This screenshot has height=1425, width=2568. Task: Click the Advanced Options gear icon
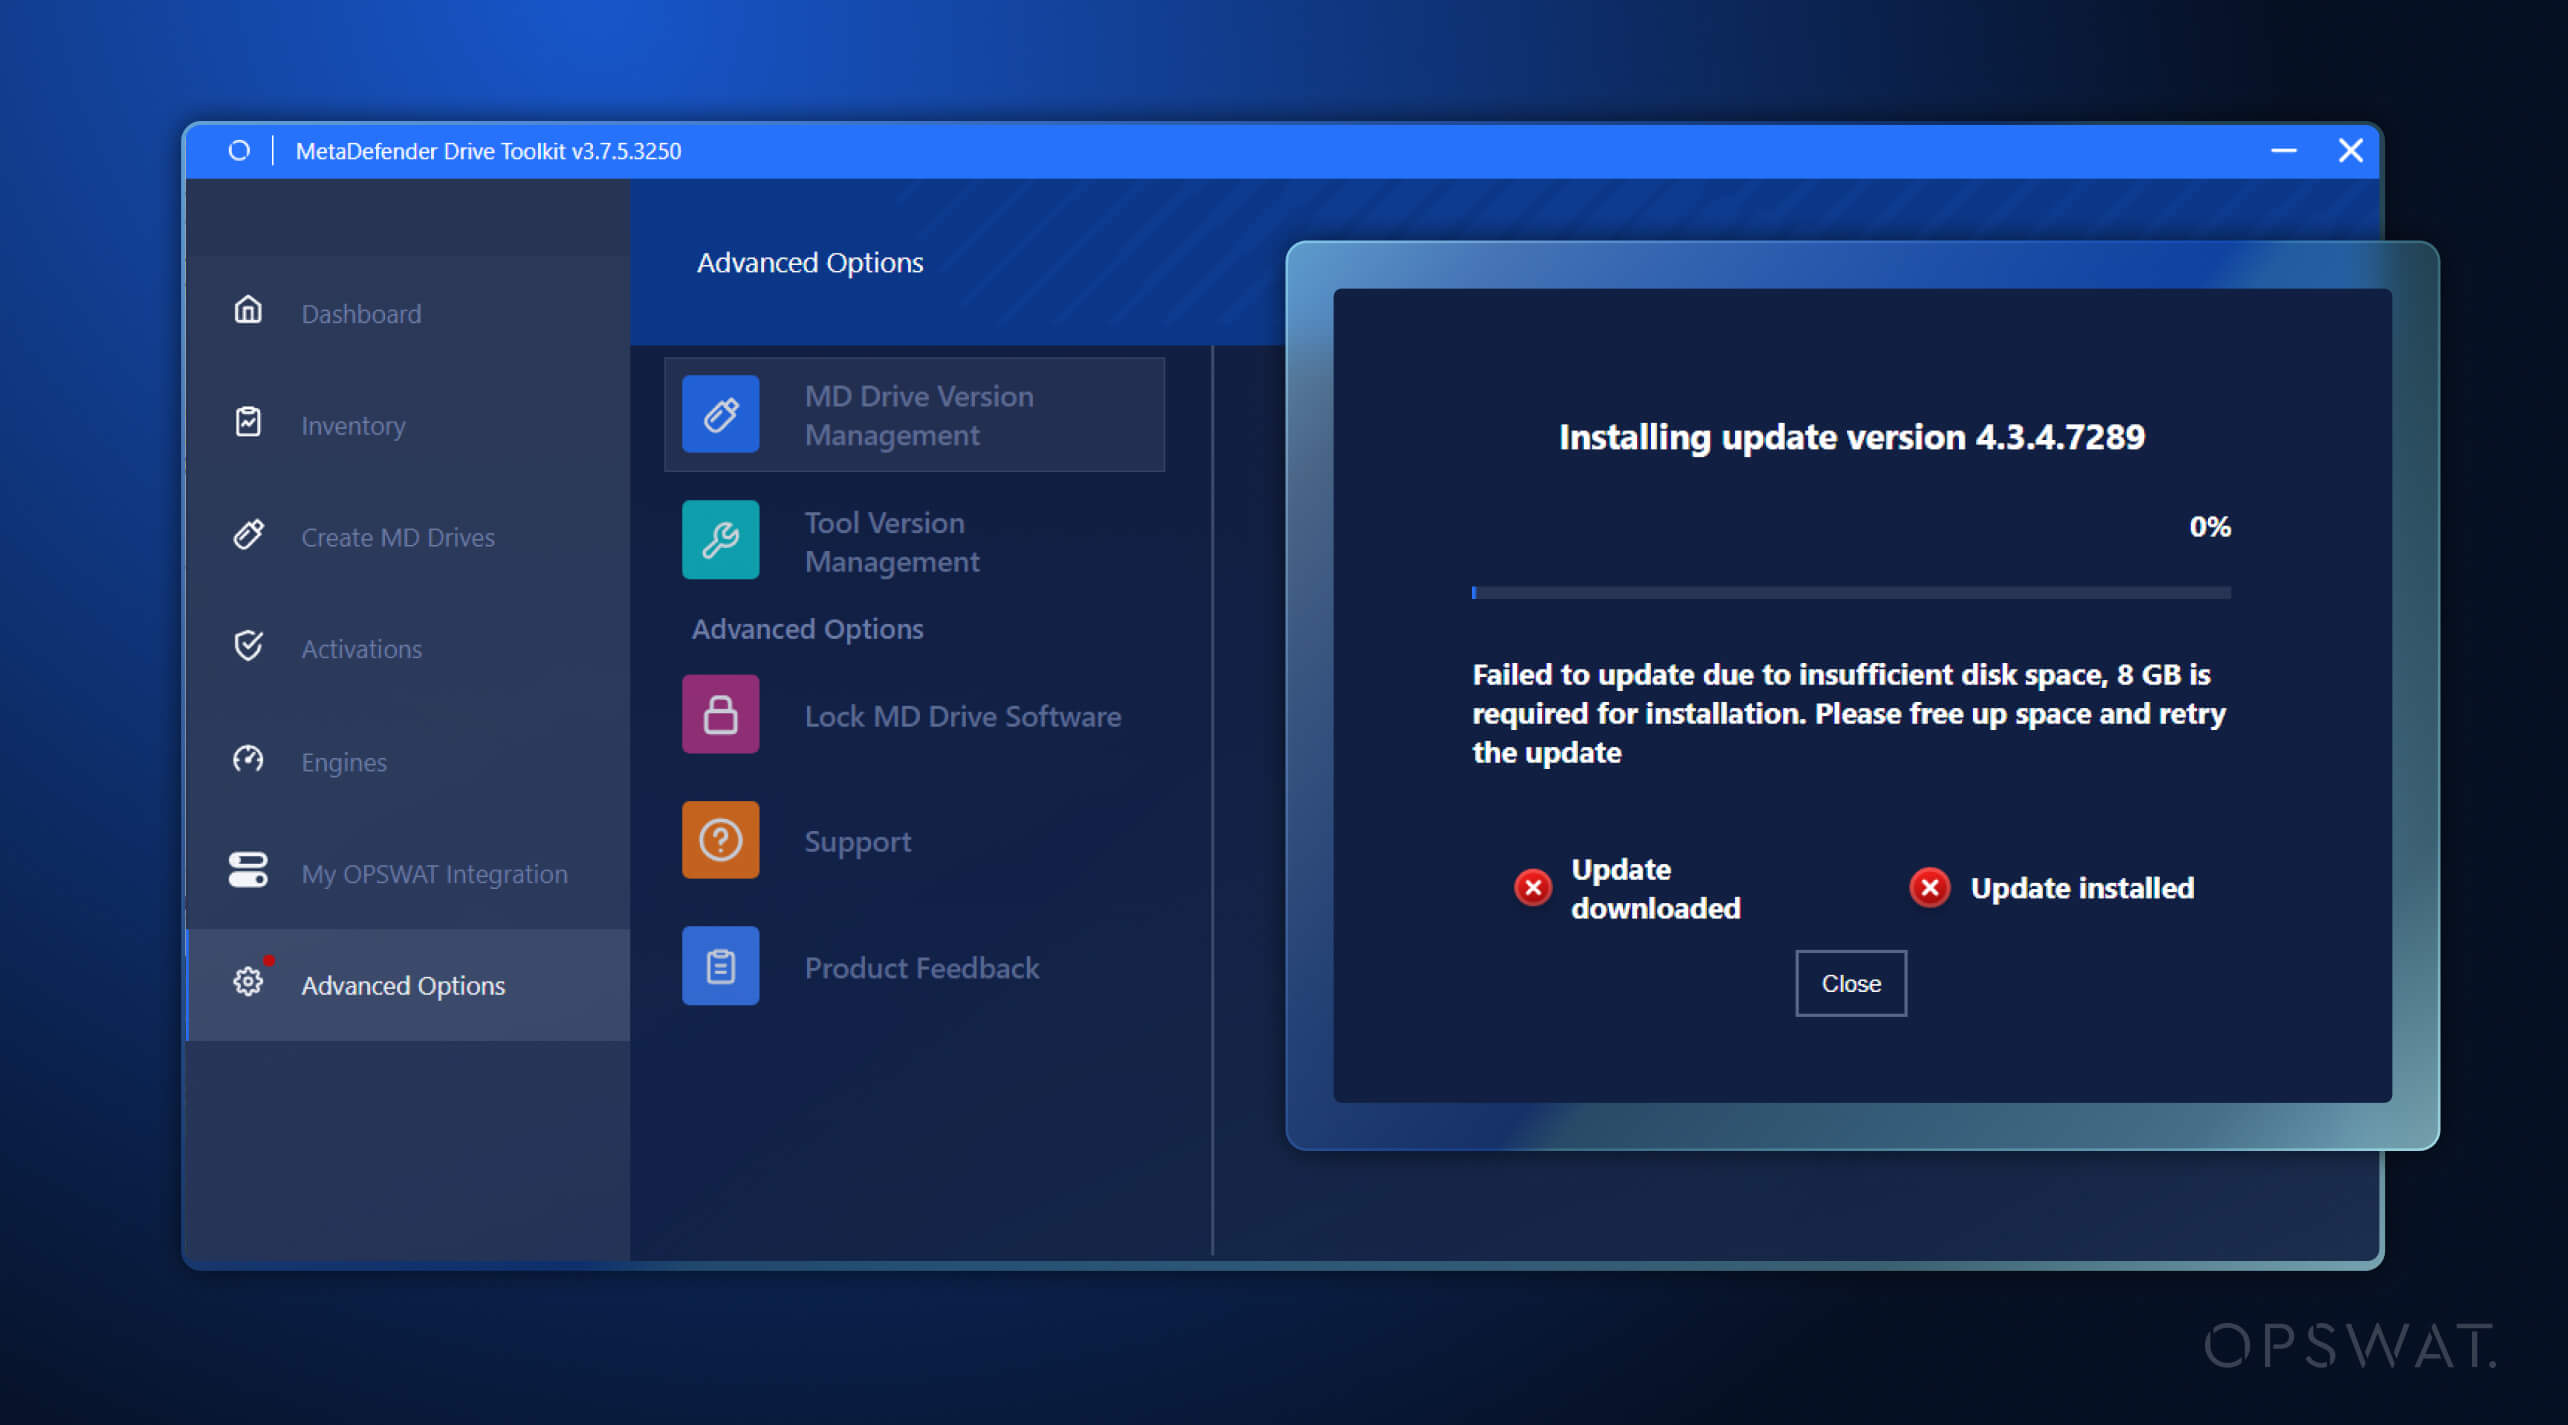pyautogui.click(x=247, y=984)
